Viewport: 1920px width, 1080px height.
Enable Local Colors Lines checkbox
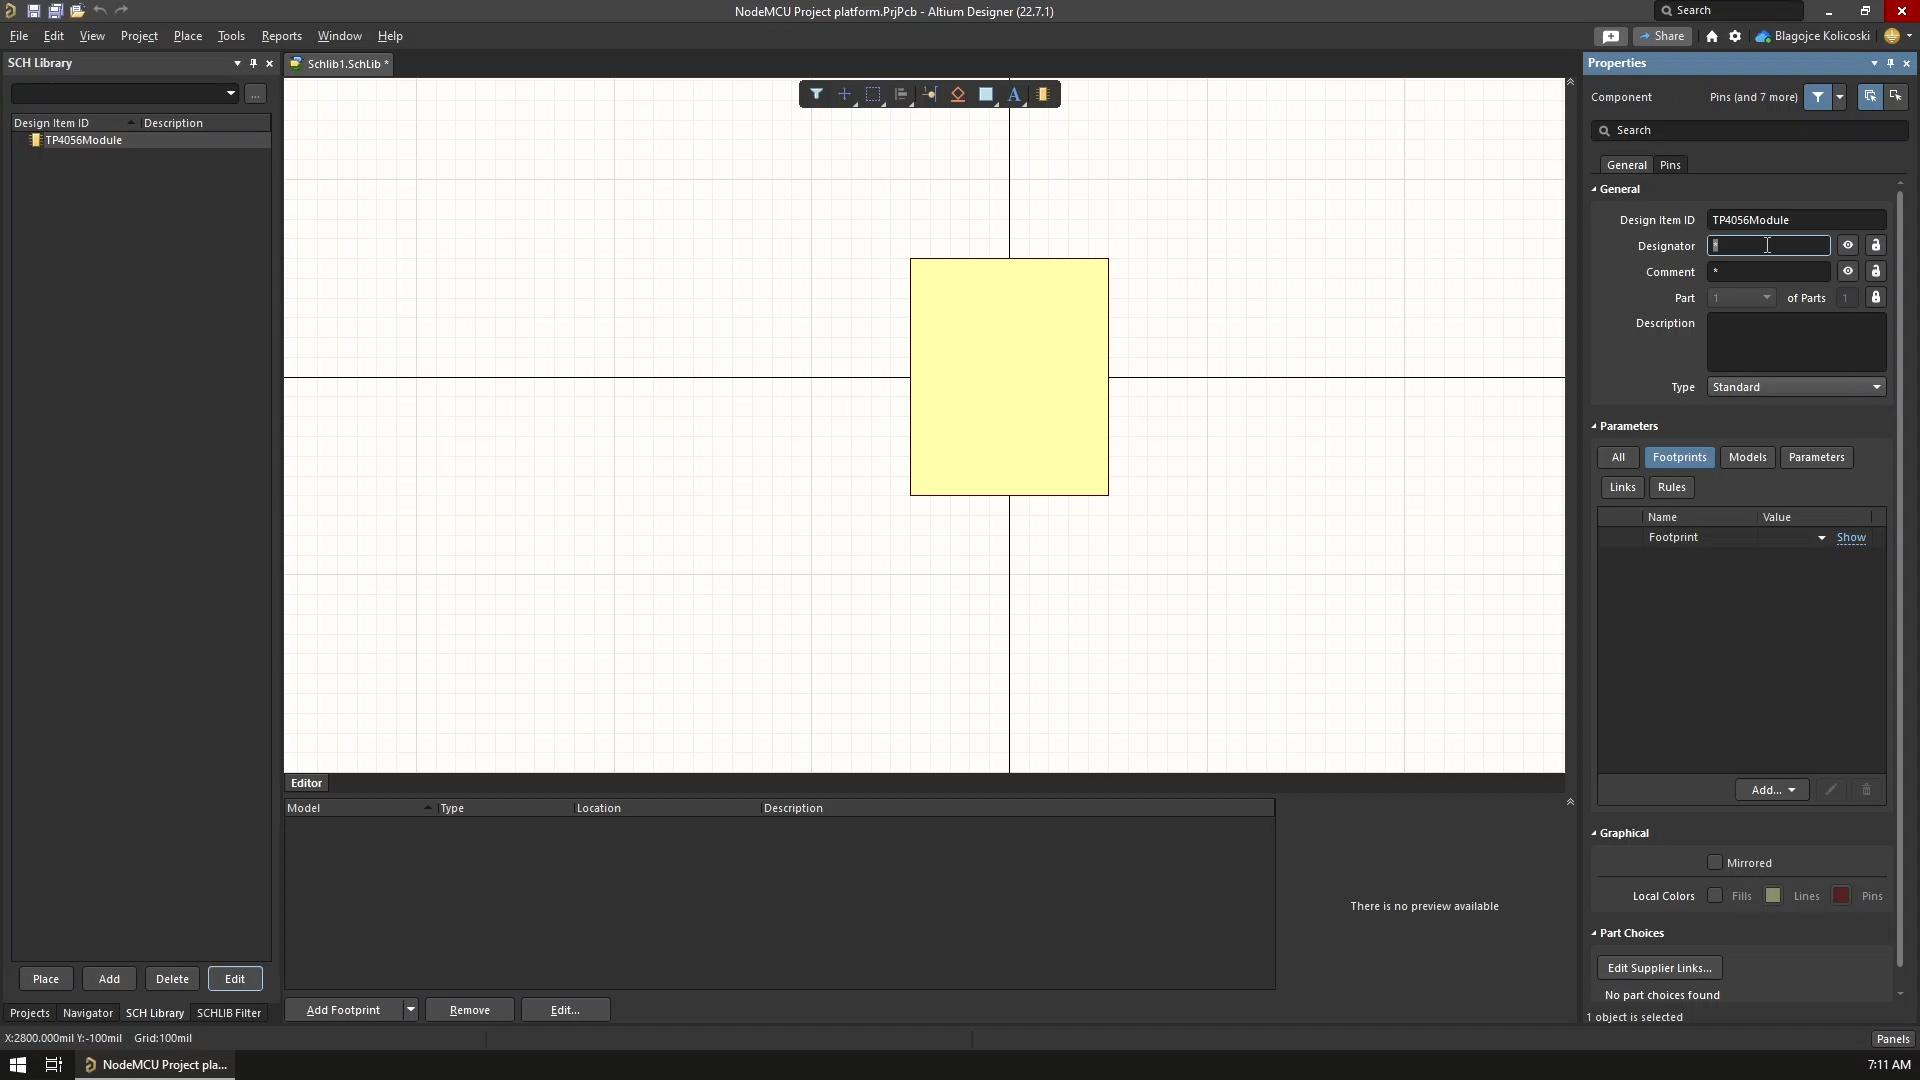click(x=1774, y=895)
